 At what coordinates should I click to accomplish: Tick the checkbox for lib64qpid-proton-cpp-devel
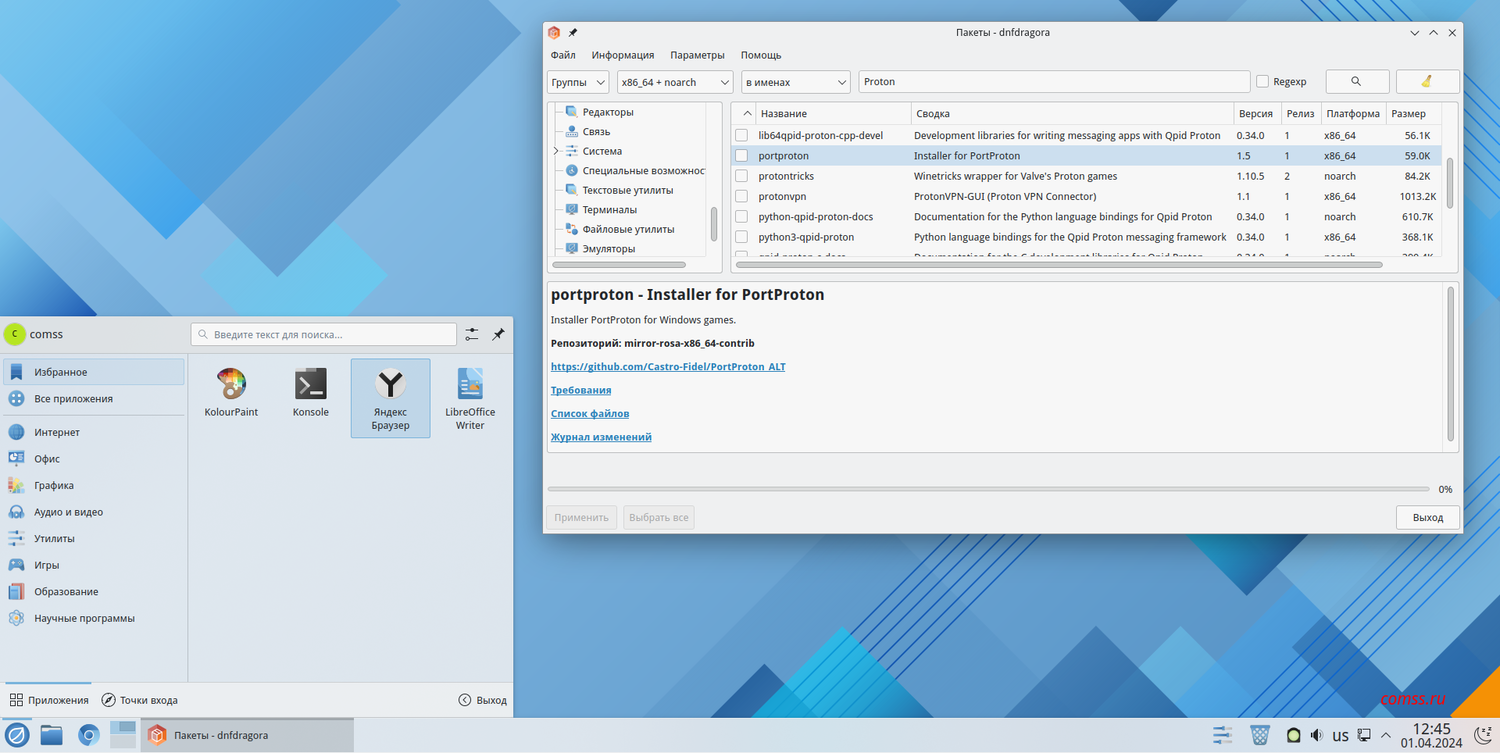coord(741,135)
